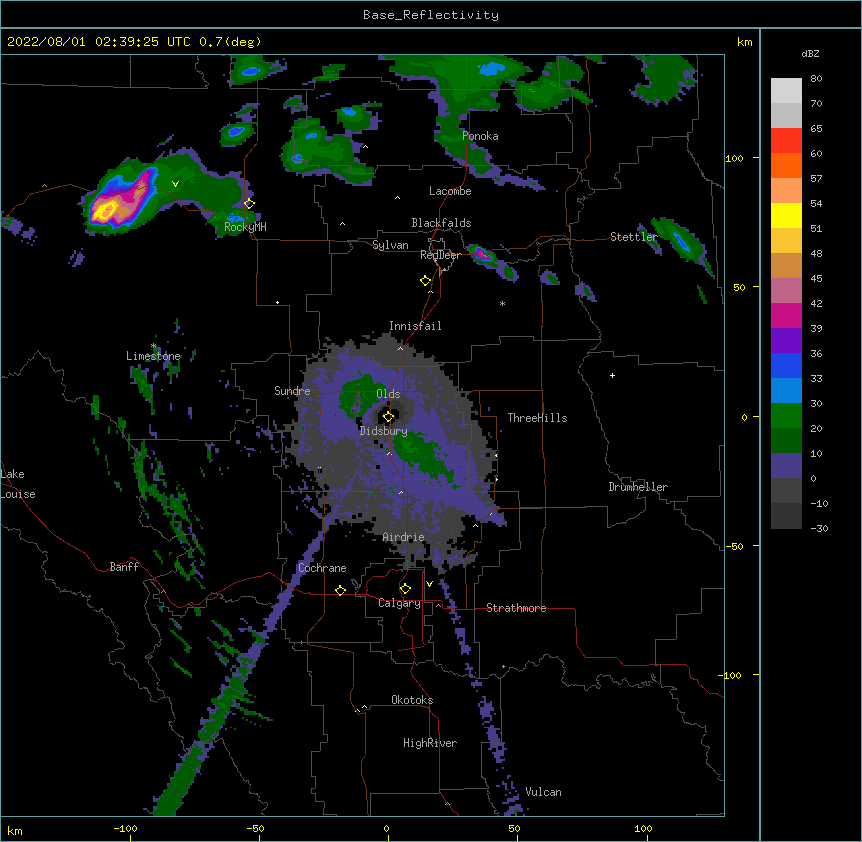This screenshot has width=862, height=842.
Task: Click the Olds town label
Action: 388,394
